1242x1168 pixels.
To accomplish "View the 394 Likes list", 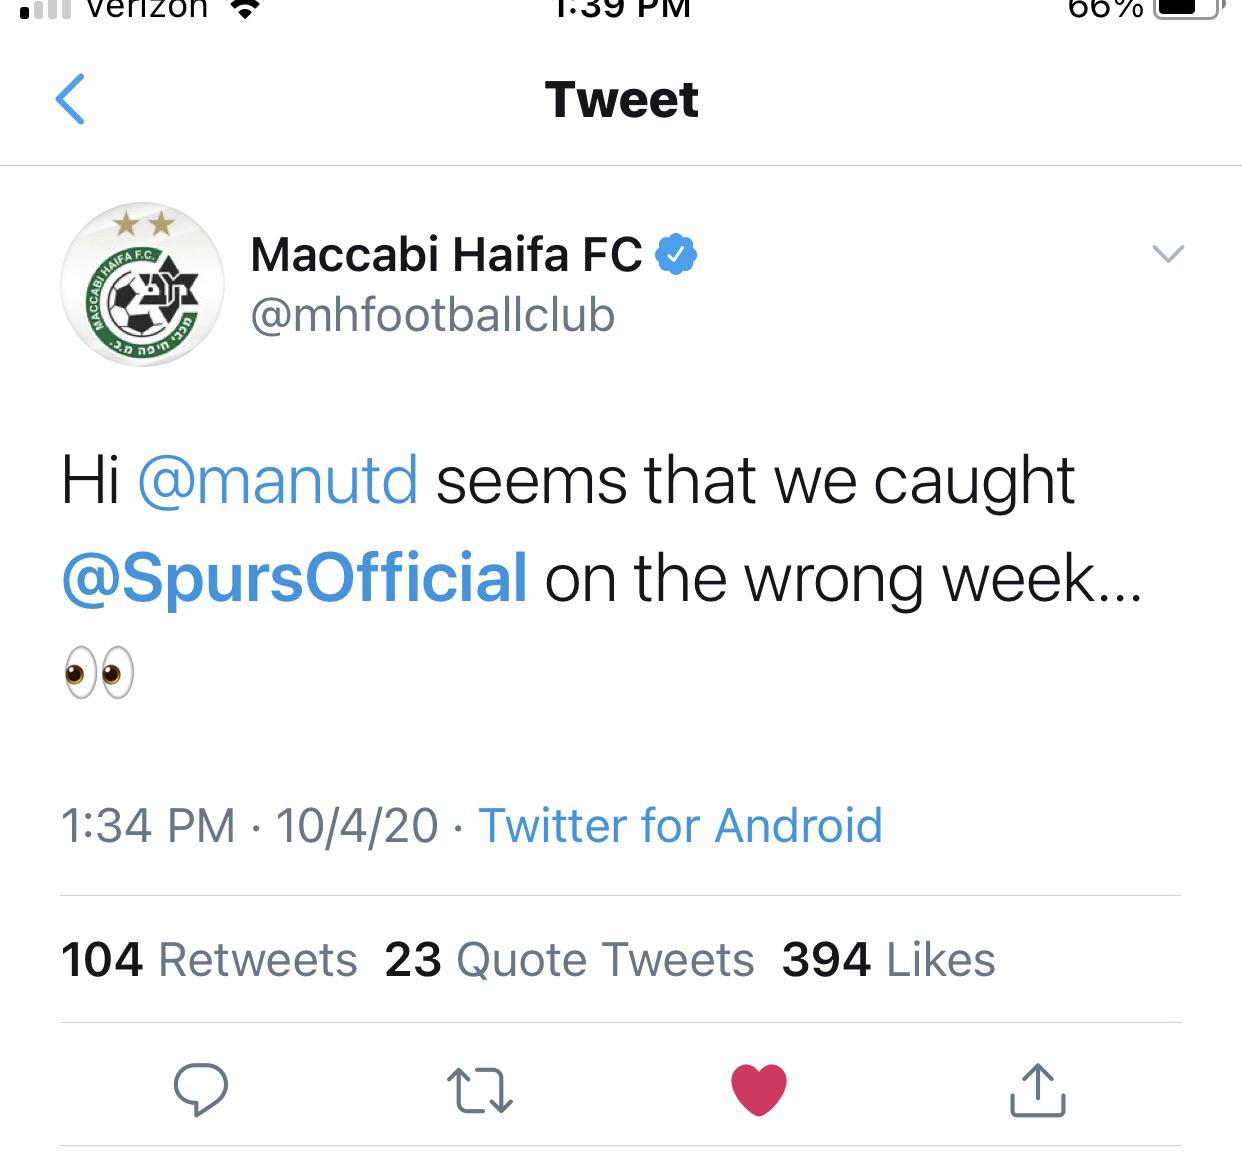I will 889,960.
